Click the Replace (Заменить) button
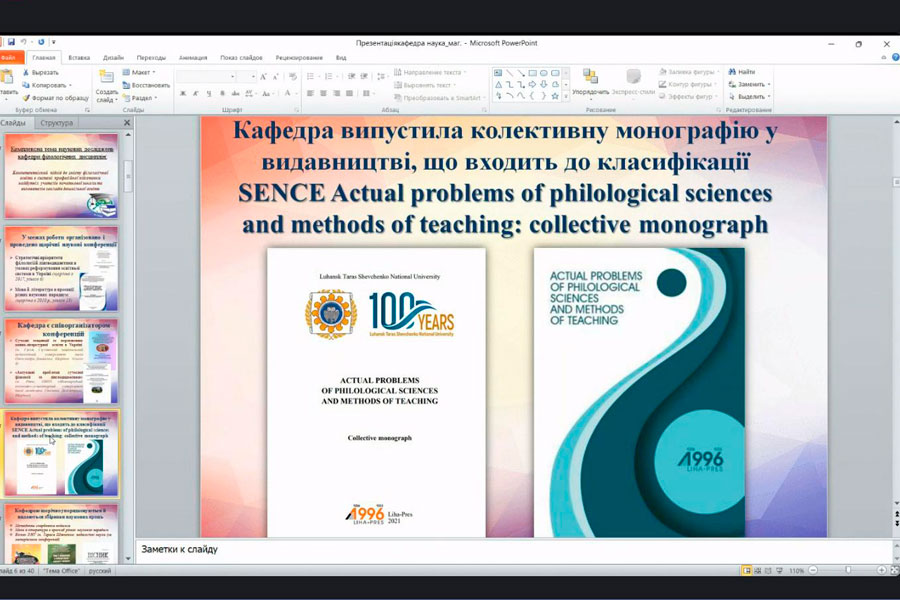The width and height of the screenshot is (900, 600). coord(750,85)
